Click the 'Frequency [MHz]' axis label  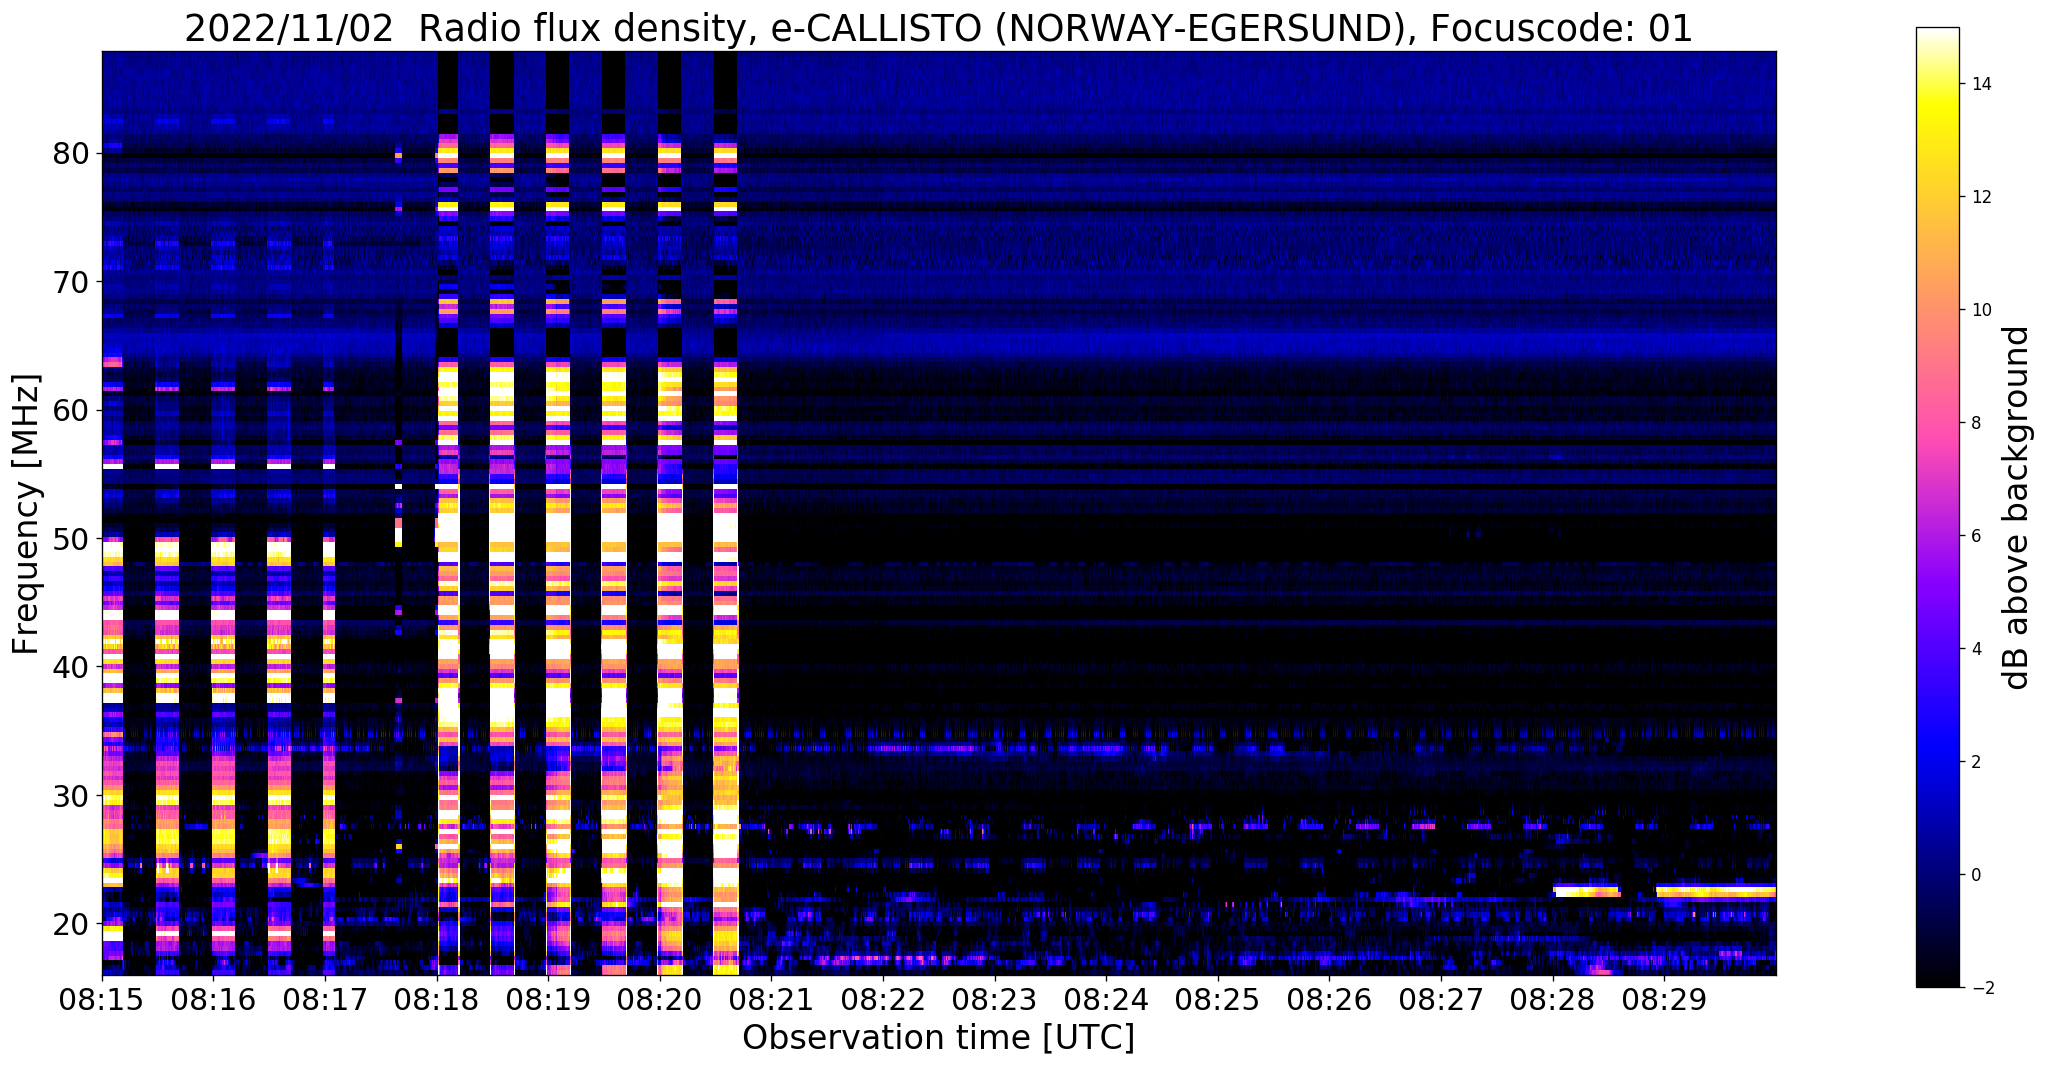[26, 514]
